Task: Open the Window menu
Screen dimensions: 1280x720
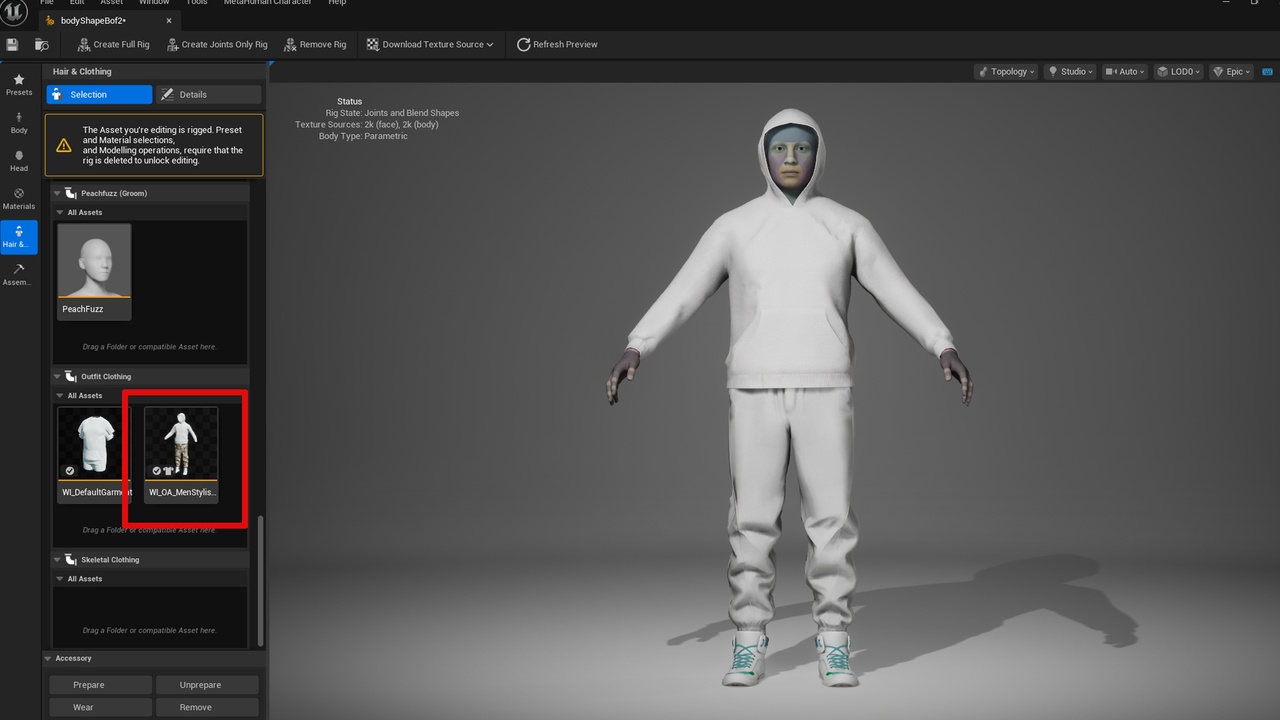Action: [154, 3]
